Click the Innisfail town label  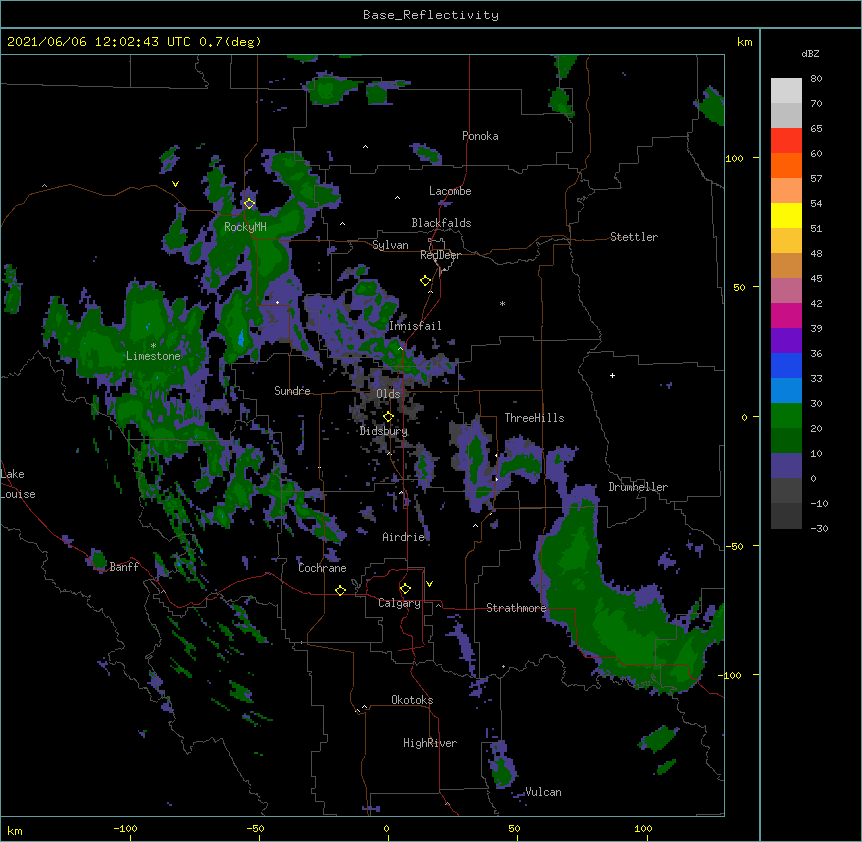415,326
